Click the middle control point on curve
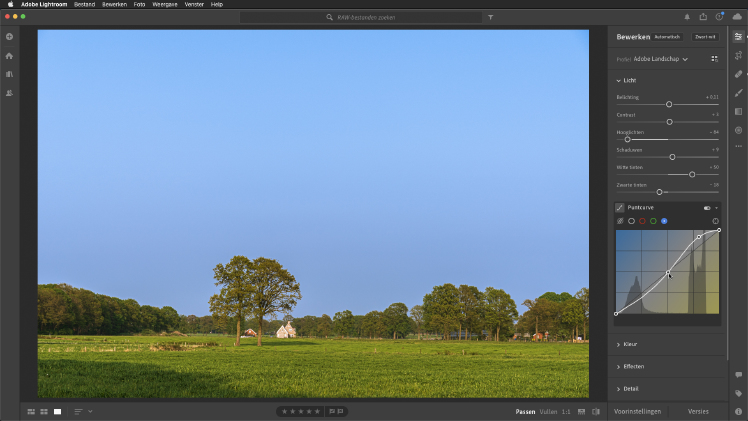The image size is (748, 421). 668,273
